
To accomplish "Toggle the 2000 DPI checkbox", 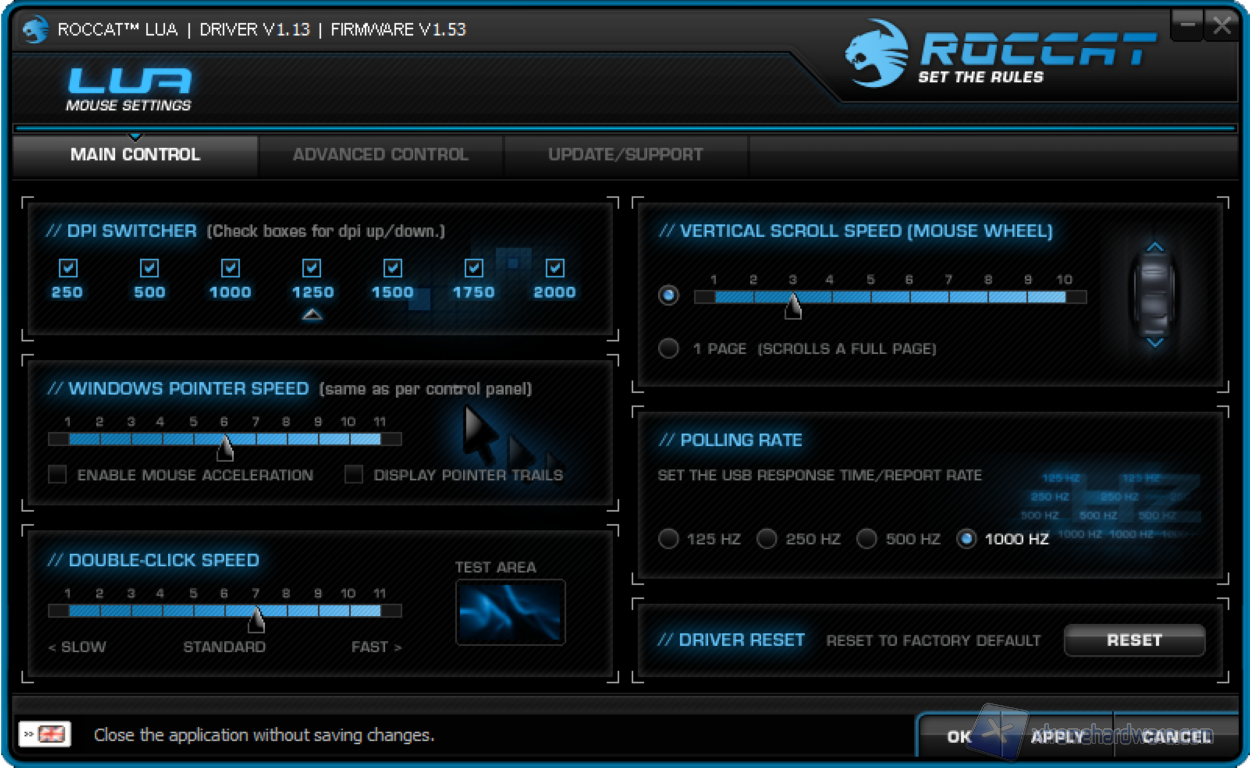I will point(555,268).
